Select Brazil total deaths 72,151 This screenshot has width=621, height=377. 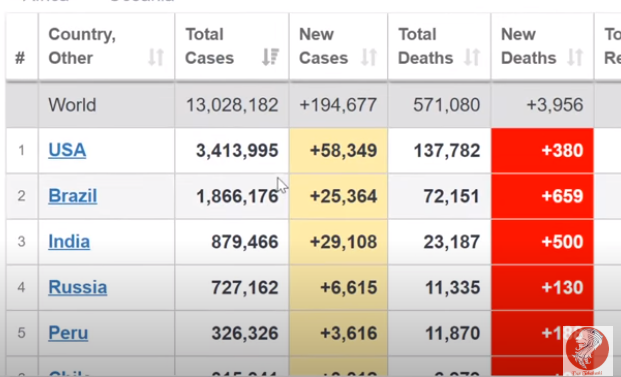coord(452,196)
